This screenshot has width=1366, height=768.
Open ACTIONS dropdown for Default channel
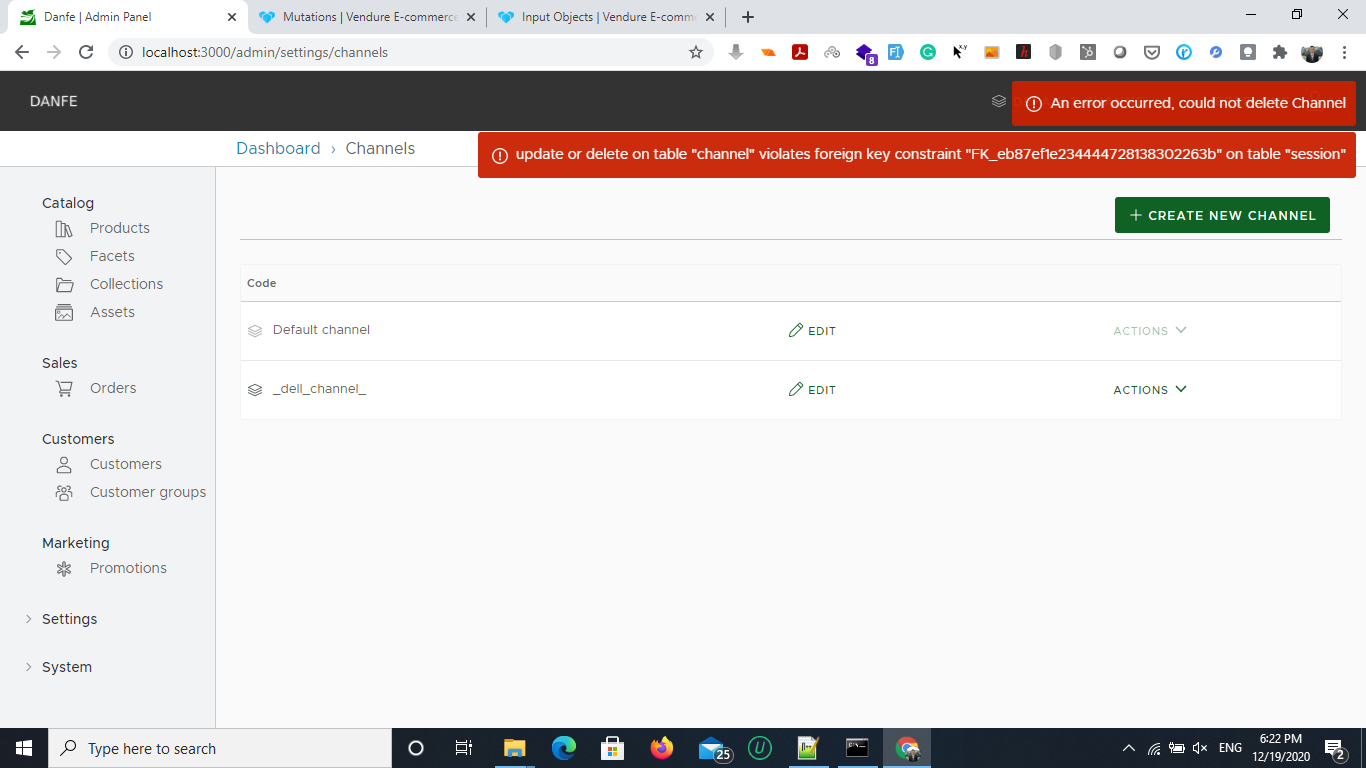tap(1149, 330)
